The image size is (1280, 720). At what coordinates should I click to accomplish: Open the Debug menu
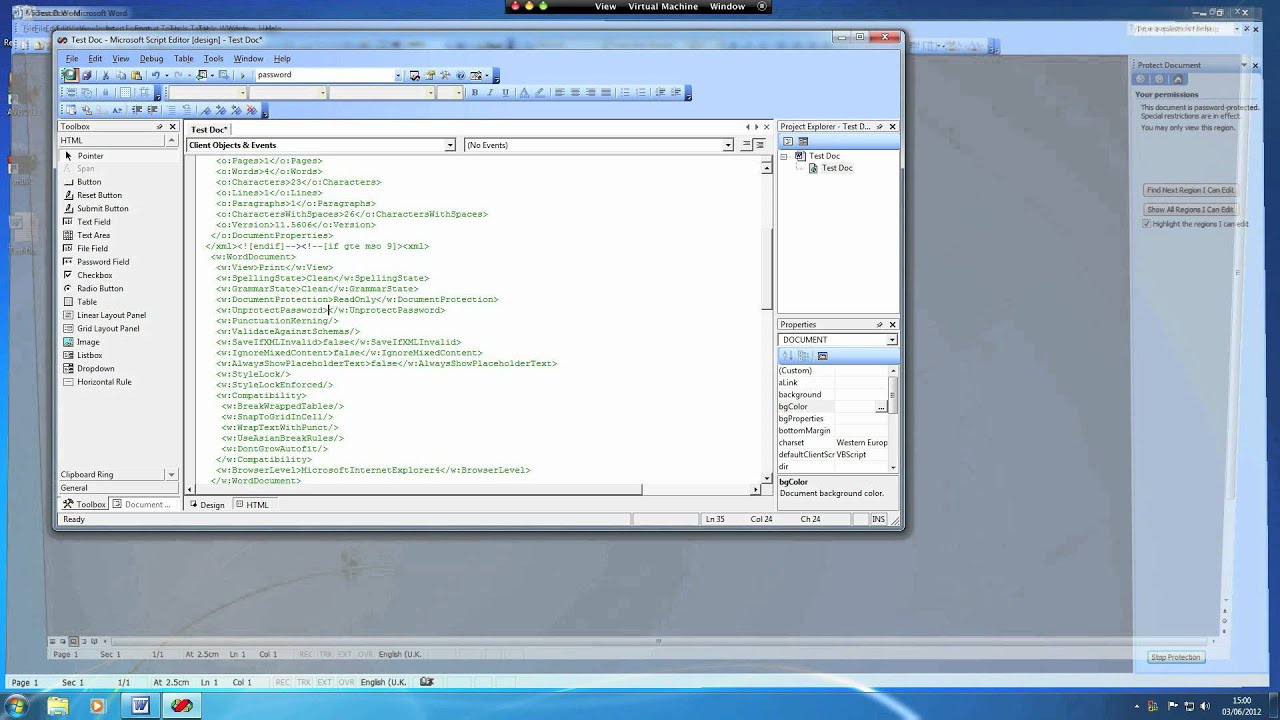point(151,59)
